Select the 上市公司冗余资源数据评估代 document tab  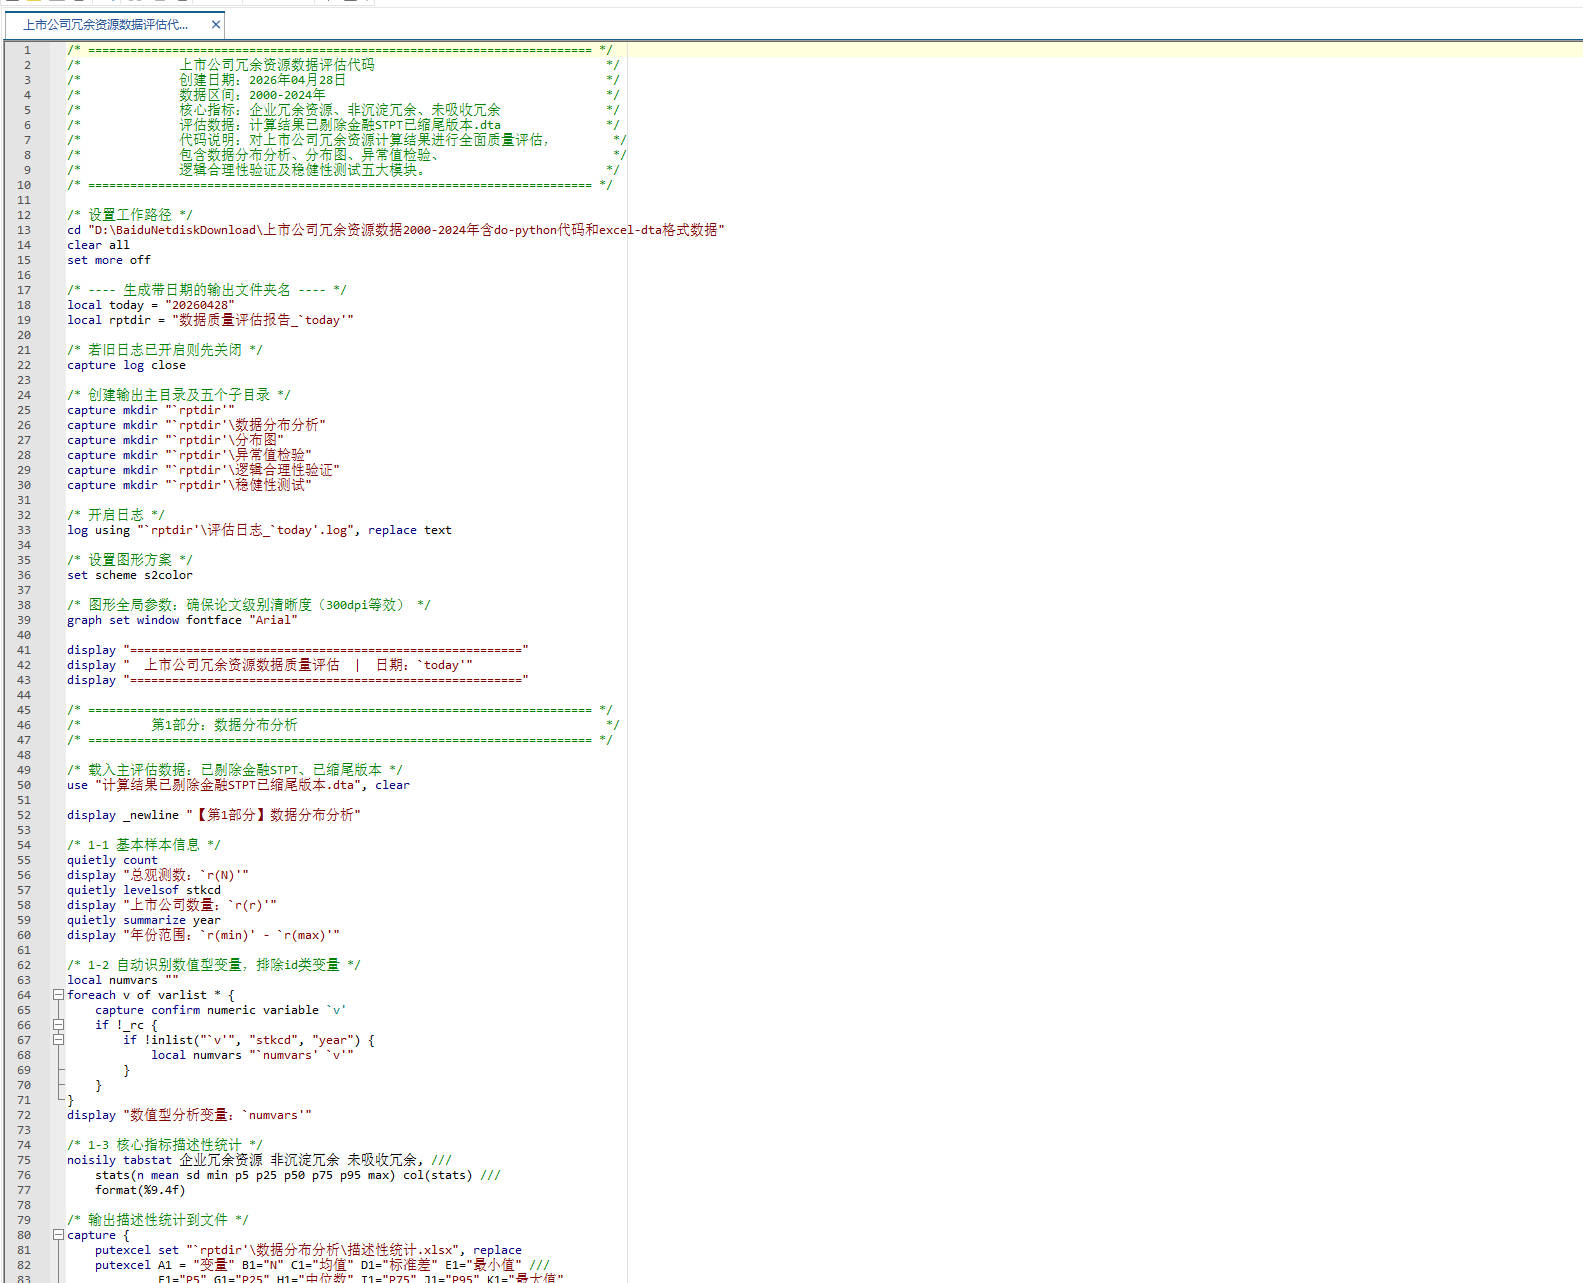coord(105,25)
